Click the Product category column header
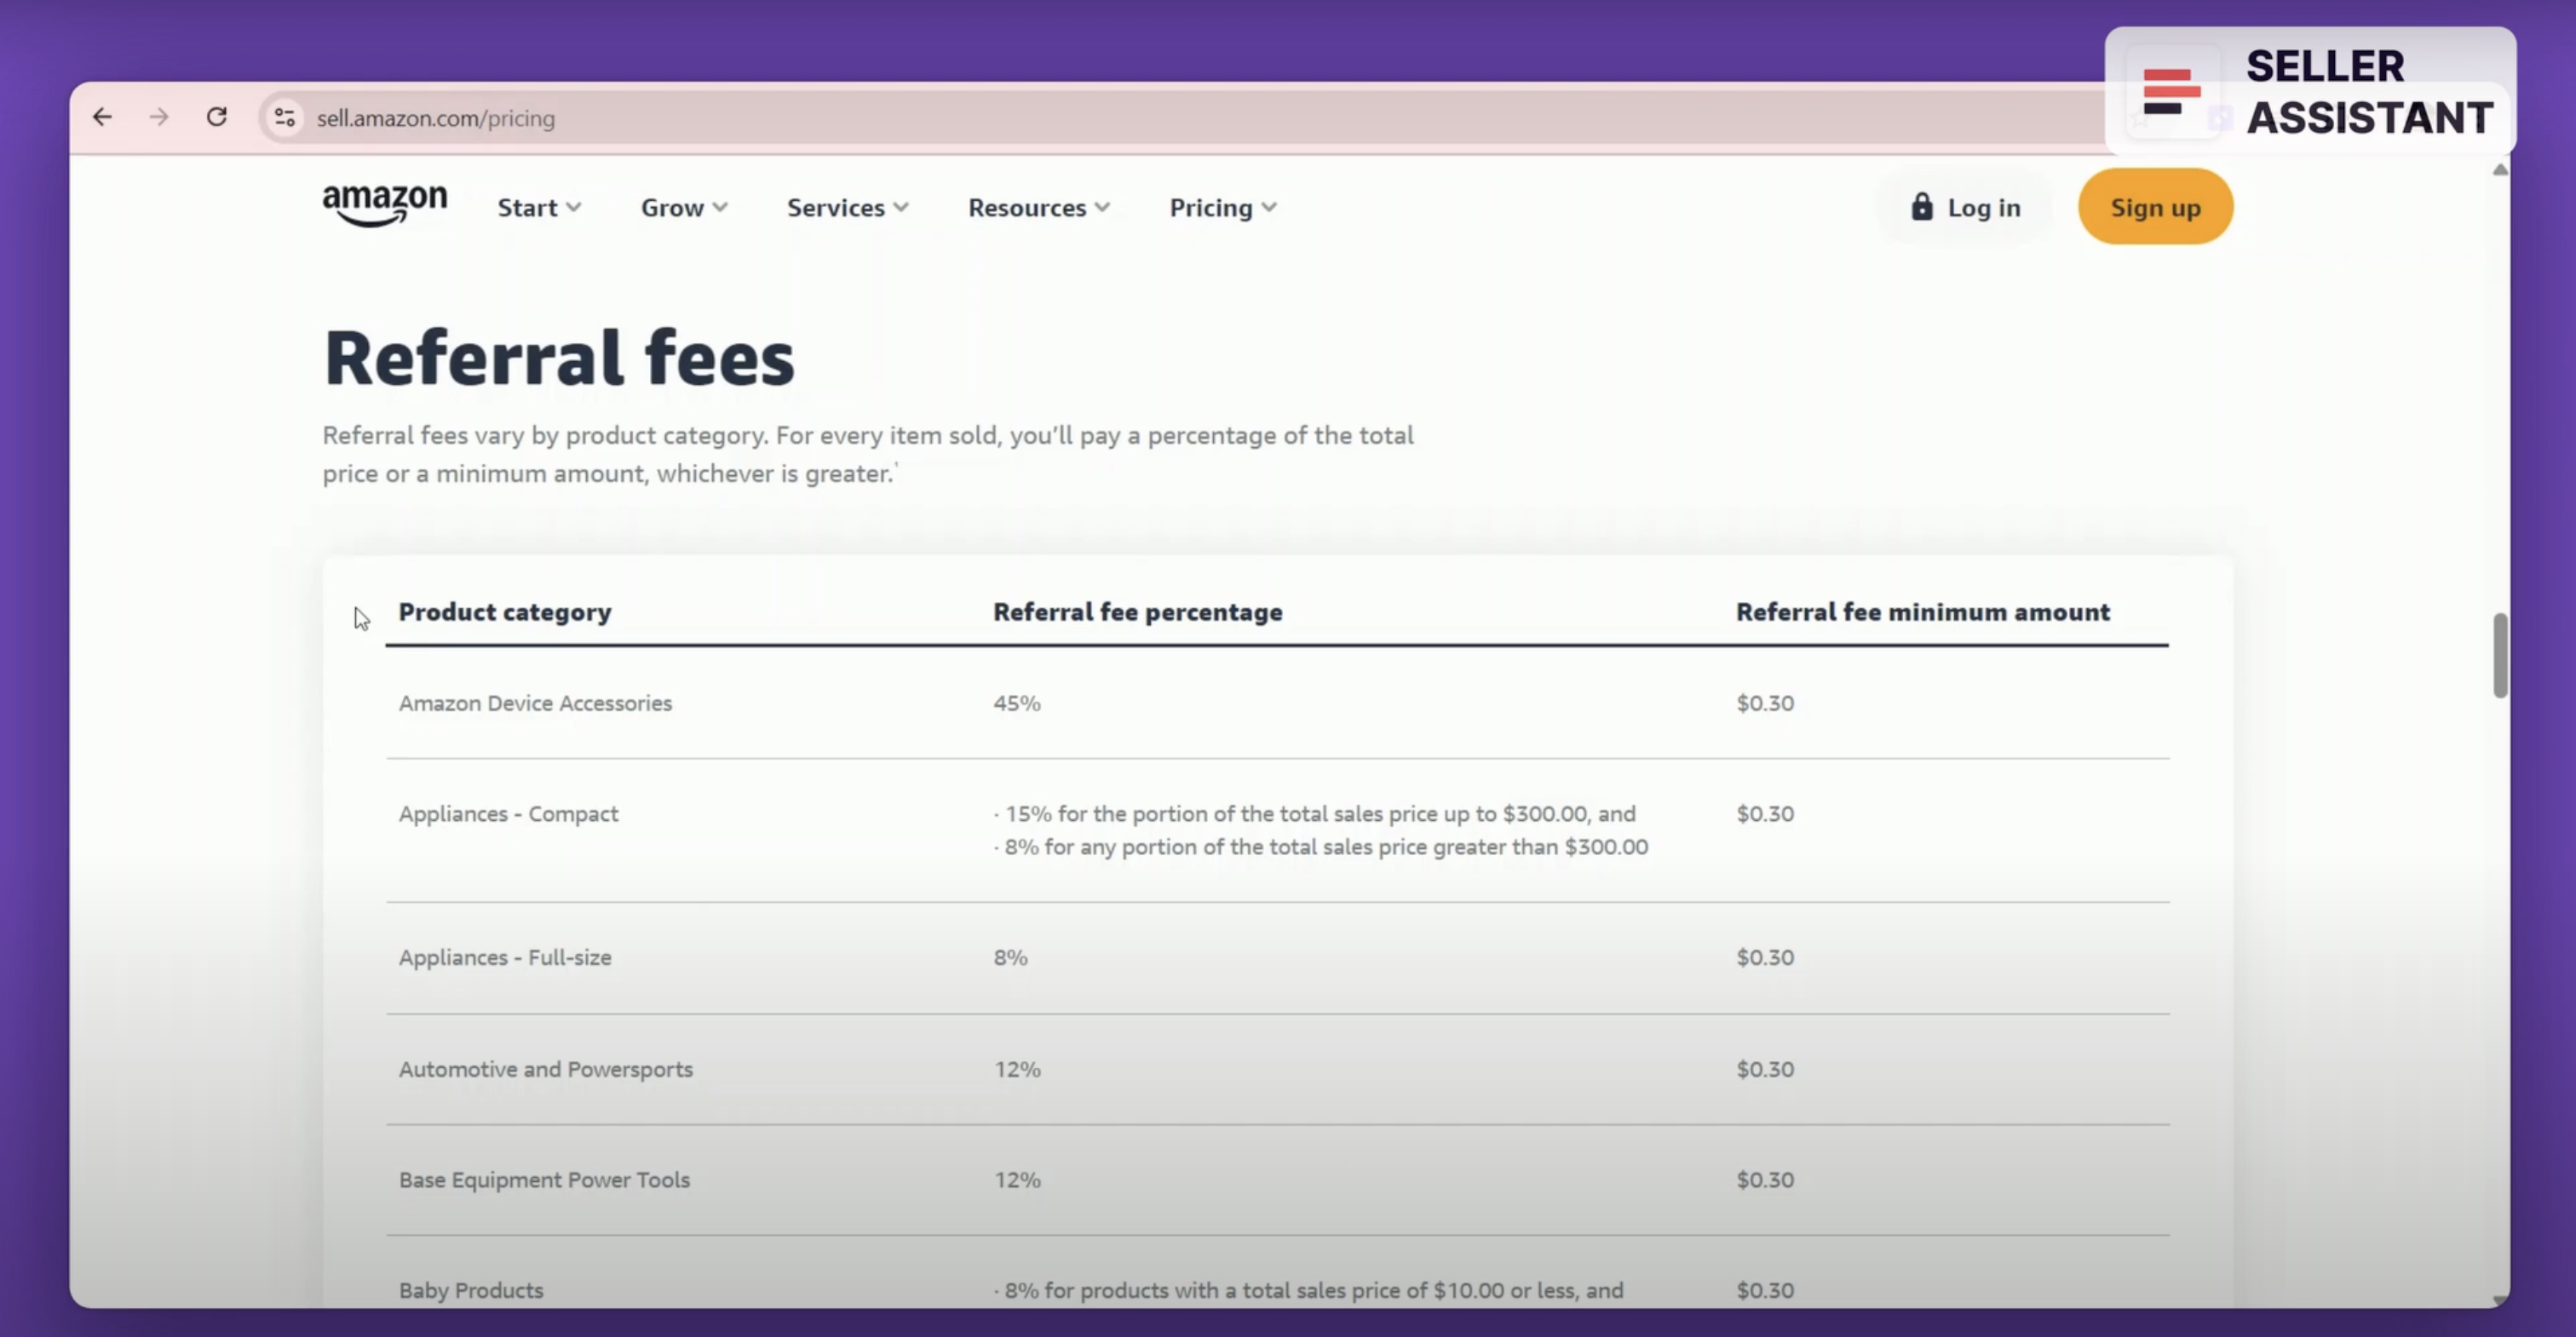The height and width of the screenshot is (1337, 2576). coord(505,612)
